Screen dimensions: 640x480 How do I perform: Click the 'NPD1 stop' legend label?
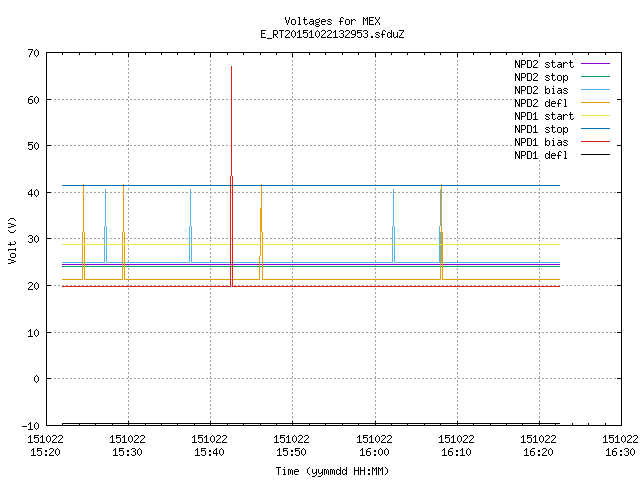[541, 129]
